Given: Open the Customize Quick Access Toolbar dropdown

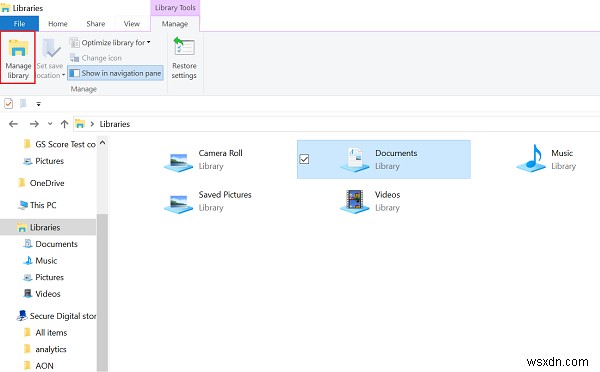Looking at the screenshot, I should point(38,104).
